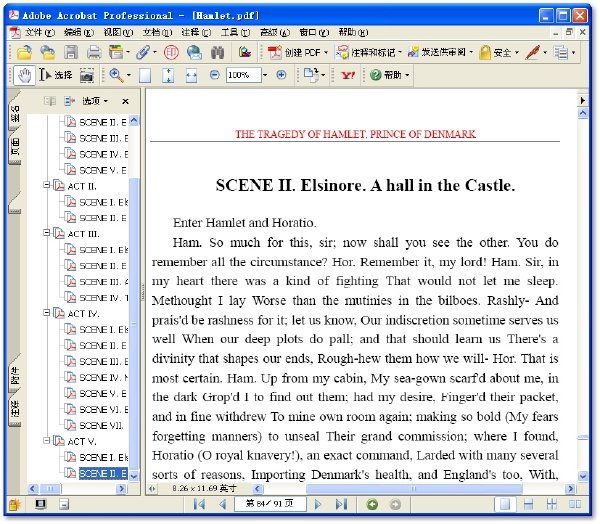This screenshot has width=600, height=524.
Task: Open the View menu
Action: (118, 32)
